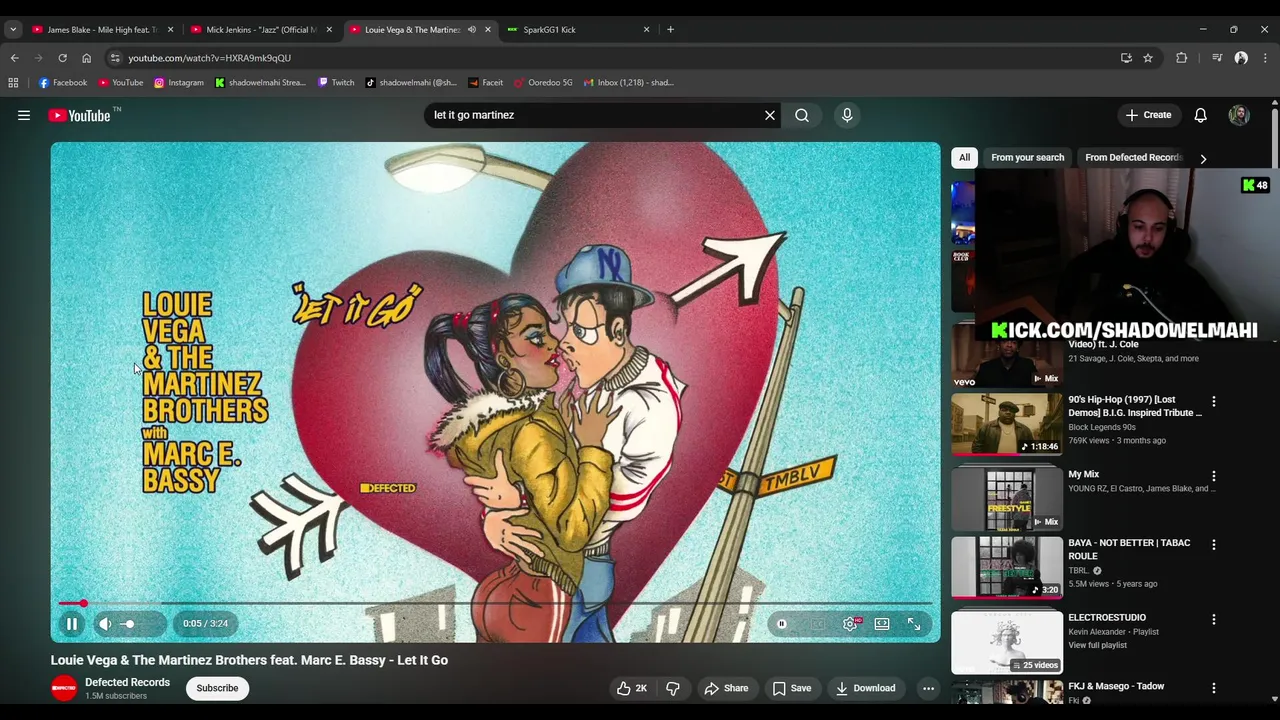Enter full screen video mode
The image size is (1280, 720).
[x=914, y=624]
